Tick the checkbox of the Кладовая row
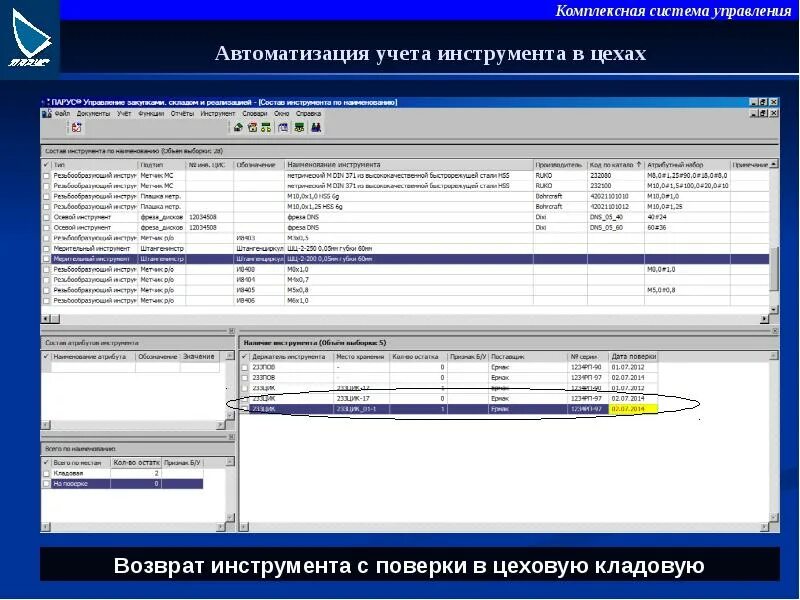This screenshot has width=800, height=600. point(47,473)
